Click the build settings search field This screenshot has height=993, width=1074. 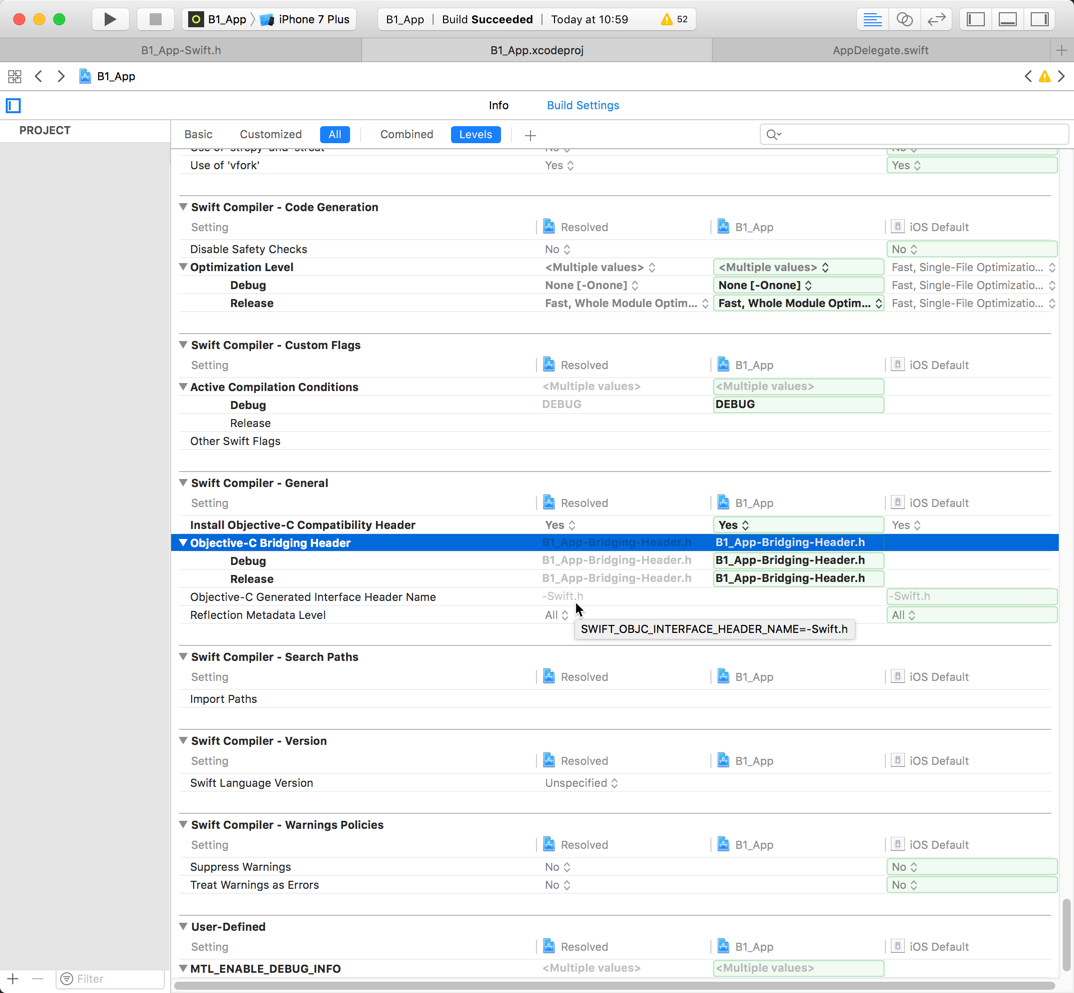click(x=914, y=134)
